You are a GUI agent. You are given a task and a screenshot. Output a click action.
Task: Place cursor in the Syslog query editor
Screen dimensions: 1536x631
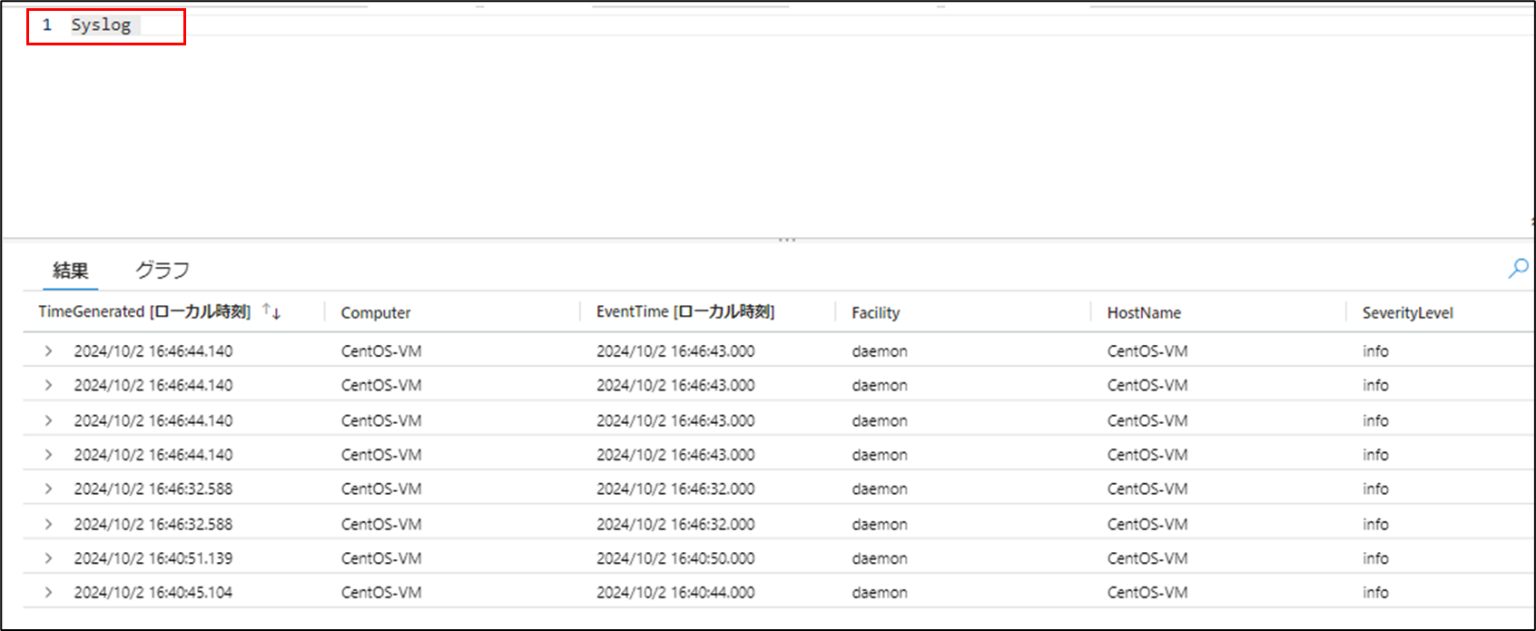[132, 24]
